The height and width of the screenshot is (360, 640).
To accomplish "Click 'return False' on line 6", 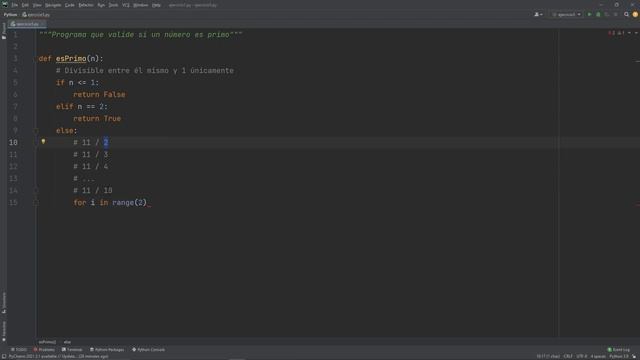I will pos(99,95).
